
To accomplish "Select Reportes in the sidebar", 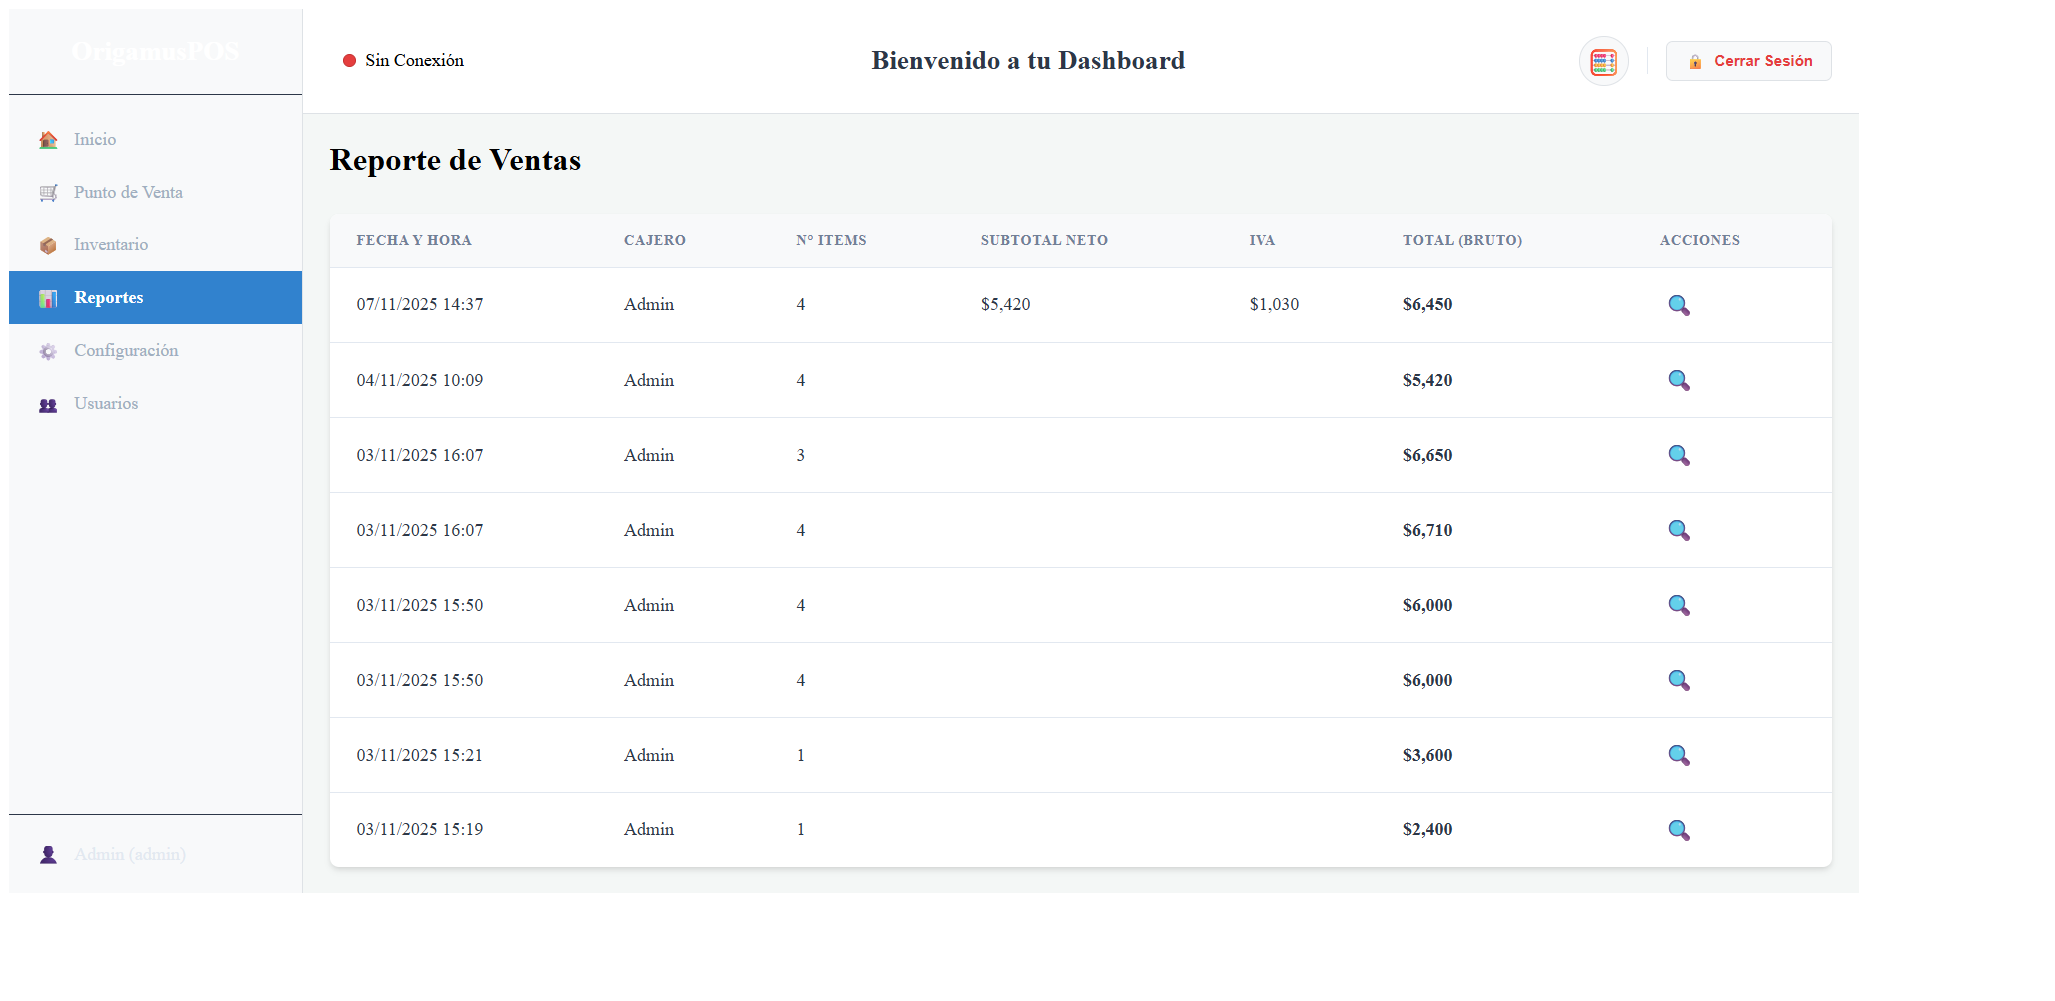I will point(108,298).
